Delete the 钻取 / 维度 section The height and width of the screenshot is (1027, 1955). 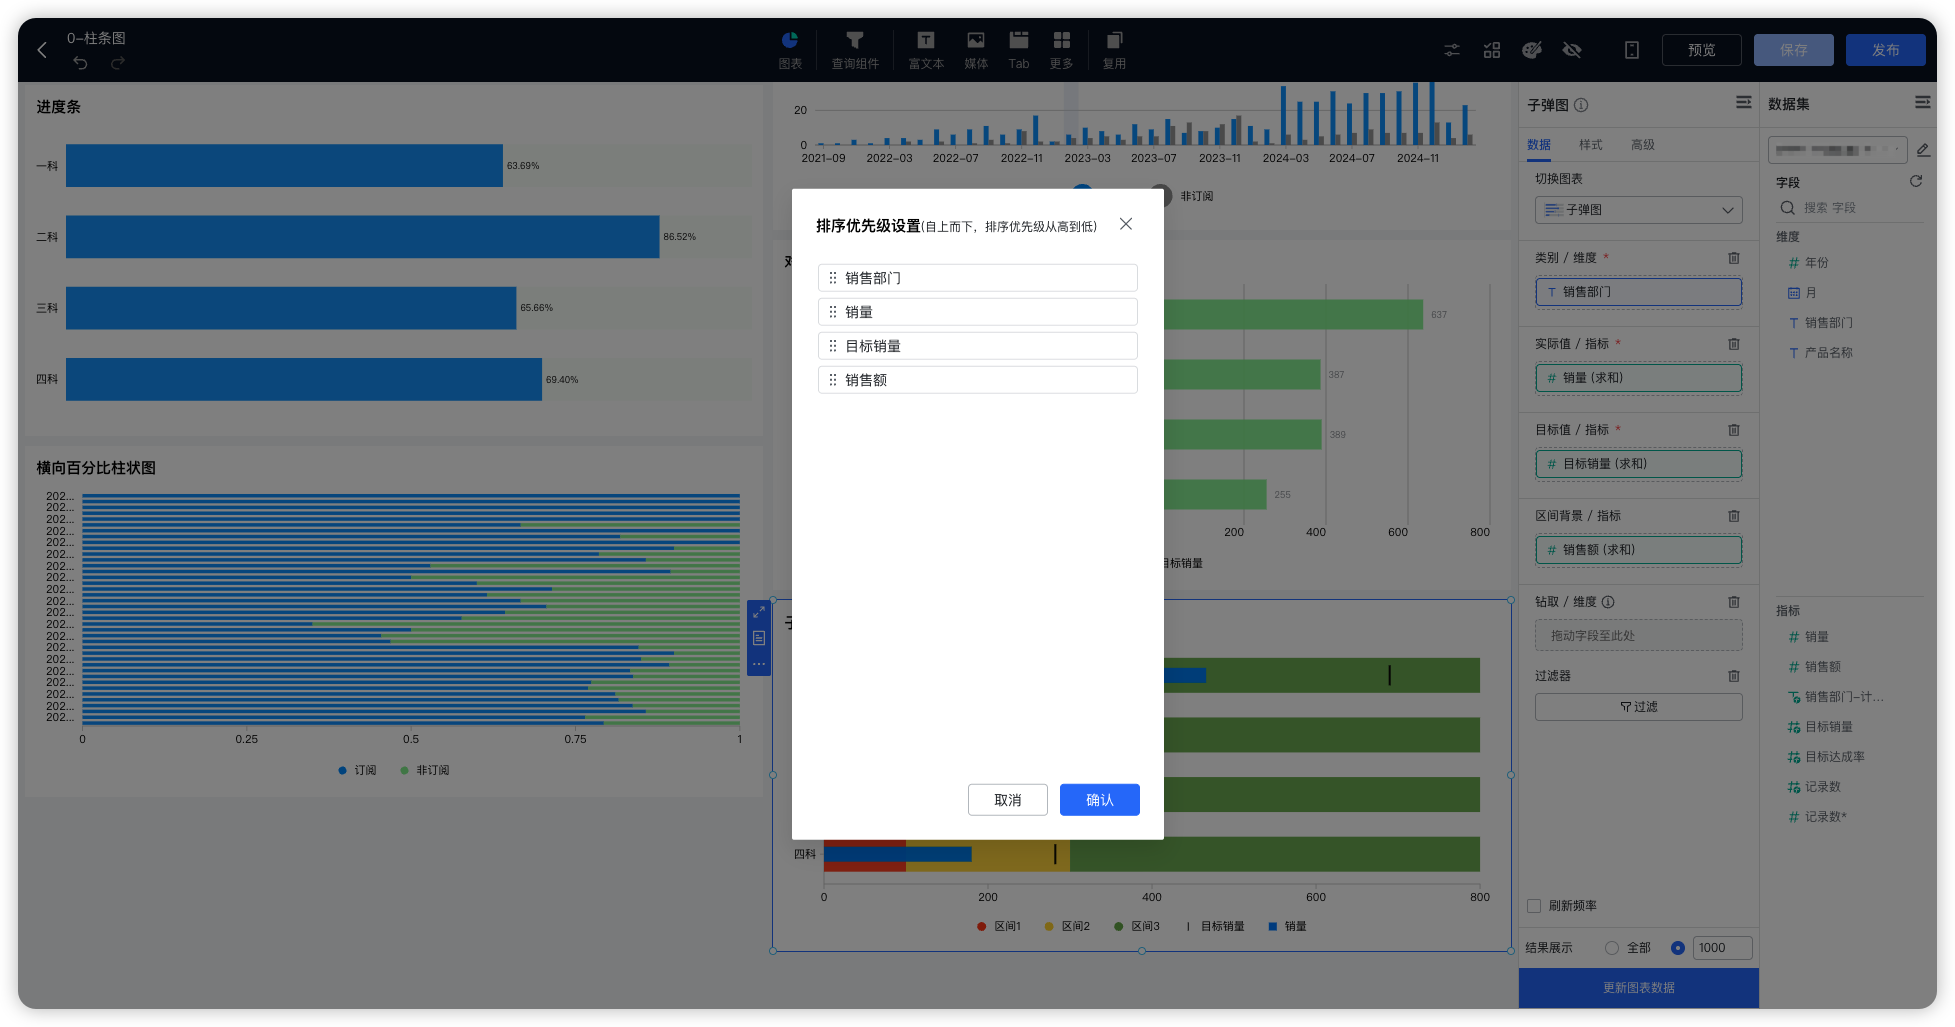point(1734,602)
